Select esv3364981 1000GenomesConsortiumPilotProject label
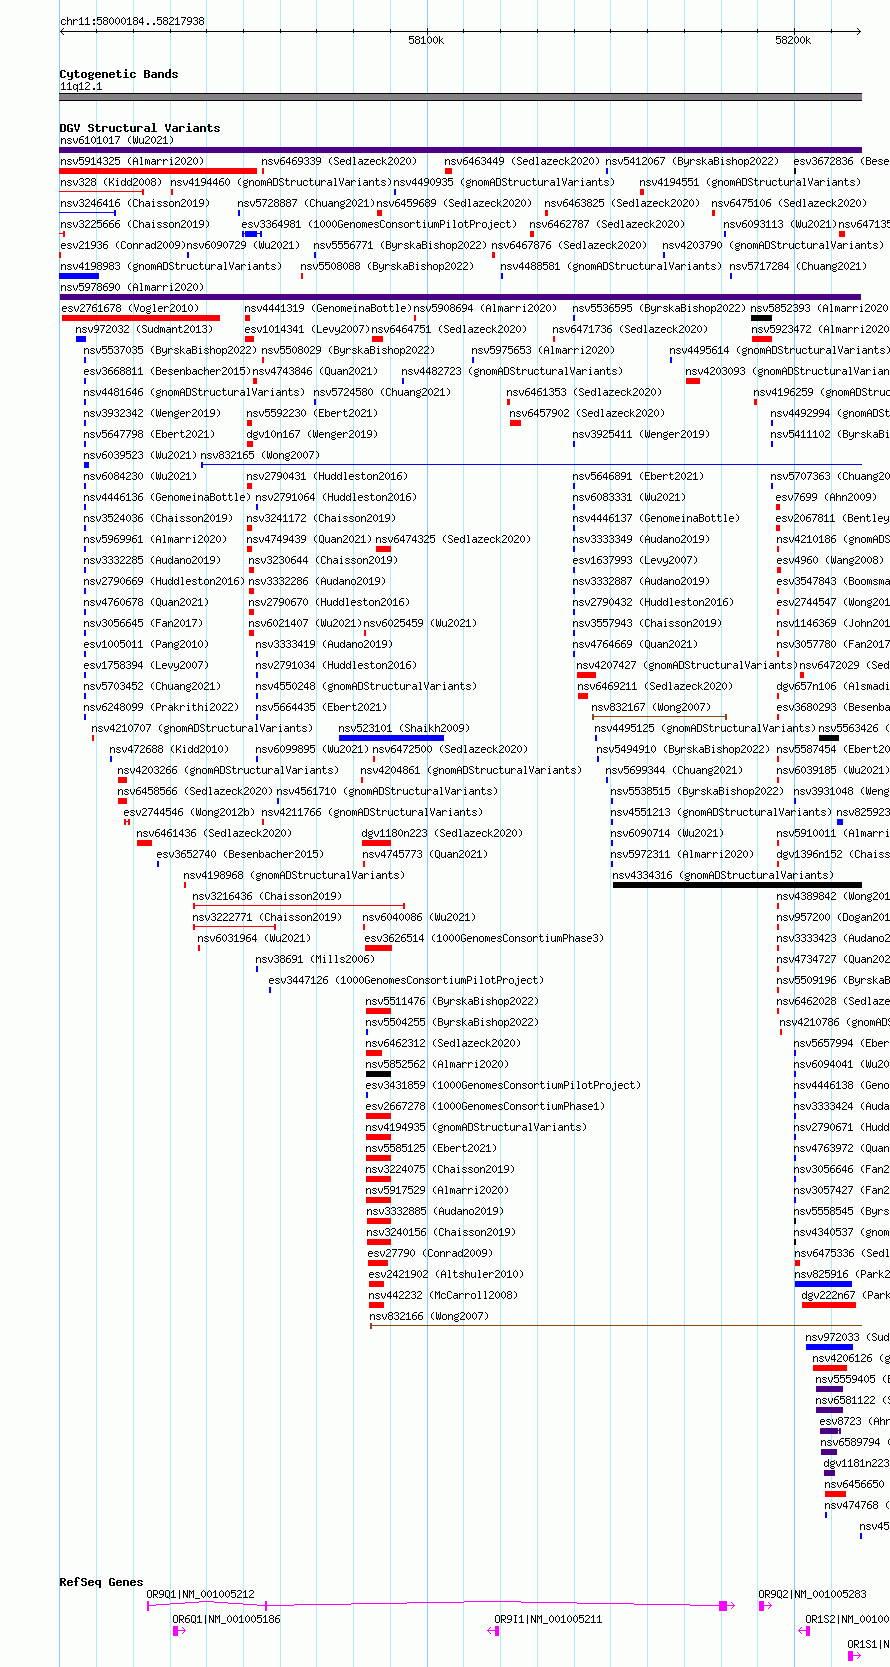 click(x=379, y=224)
